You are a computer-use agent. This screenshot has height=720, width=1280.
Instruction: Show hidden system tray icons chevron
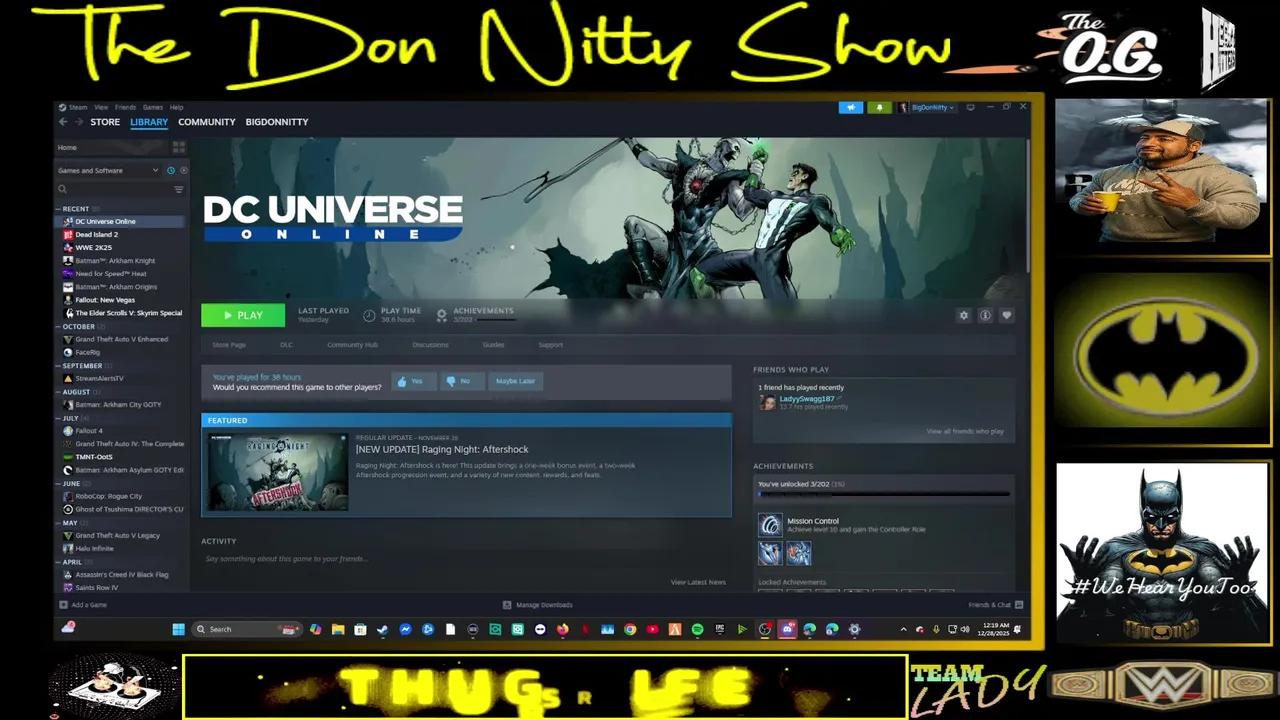(x=903, y=629)
